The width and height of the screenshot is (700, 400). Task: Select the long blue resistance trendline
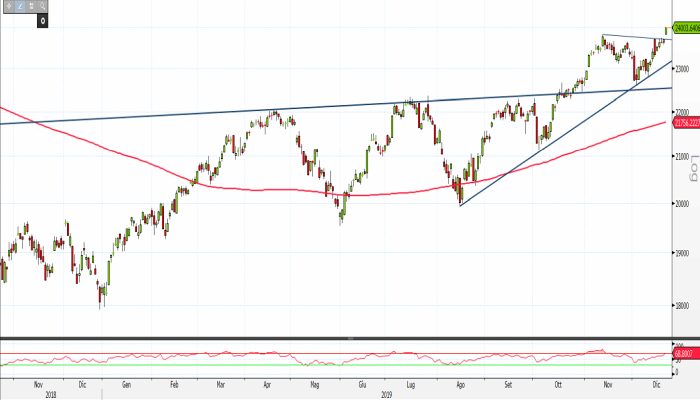336,105
